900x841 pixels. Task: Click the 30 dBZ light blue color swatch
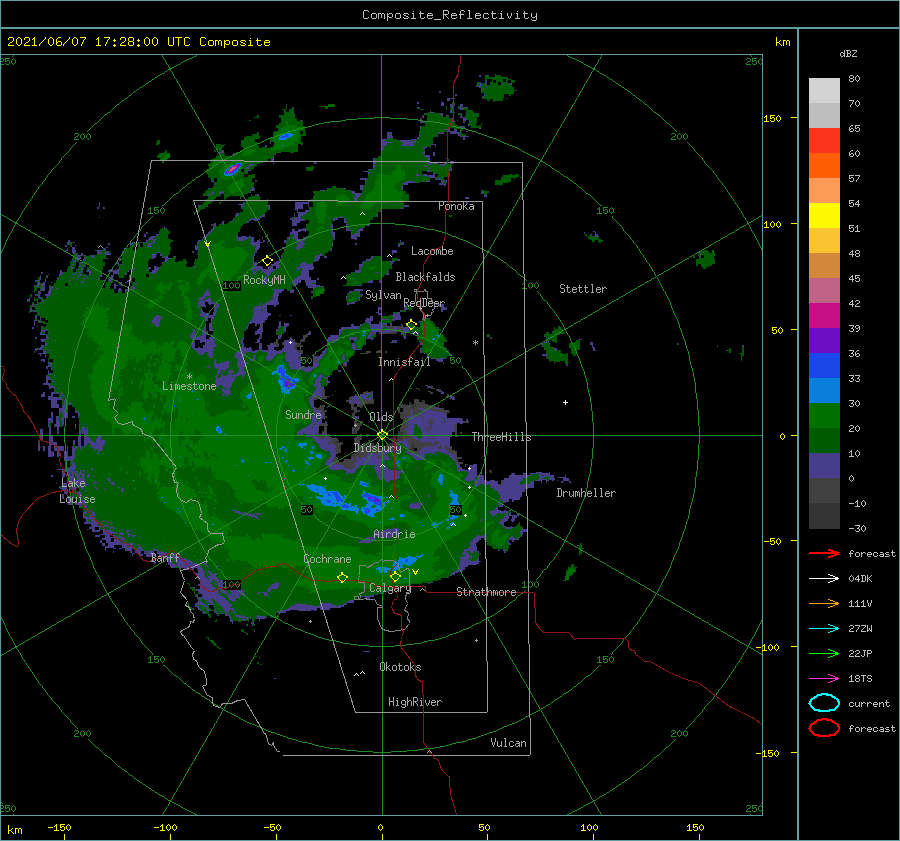coord(824,390)
